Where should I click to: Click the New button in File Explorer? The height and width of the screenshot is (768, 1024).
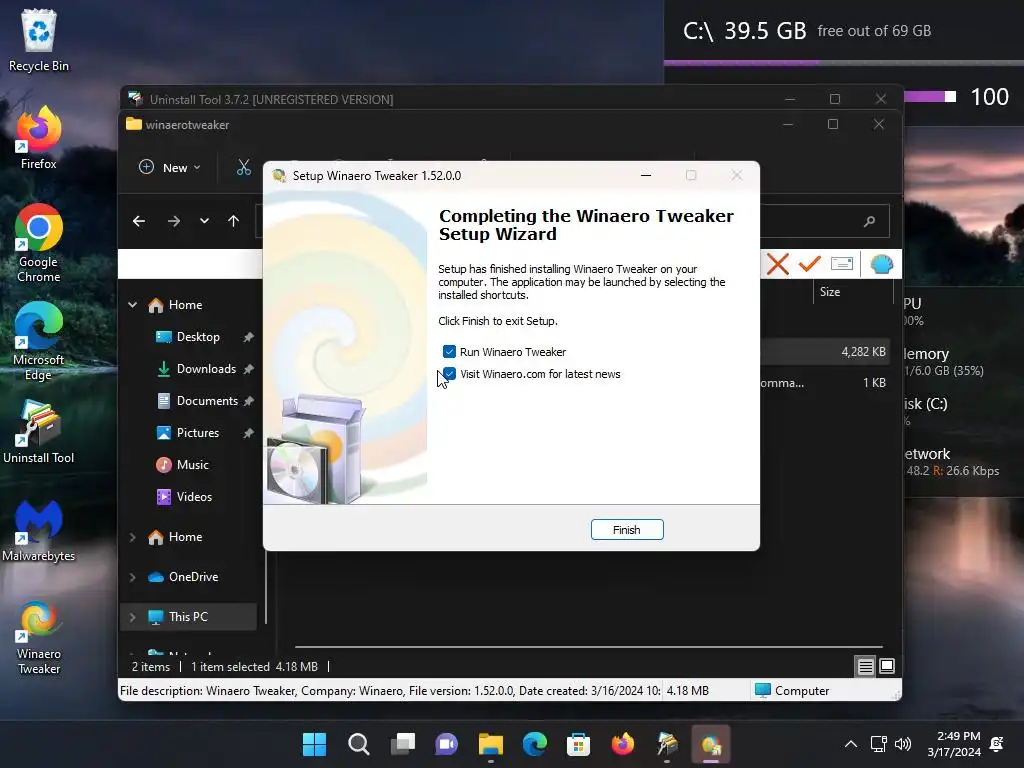pos(170,168)
